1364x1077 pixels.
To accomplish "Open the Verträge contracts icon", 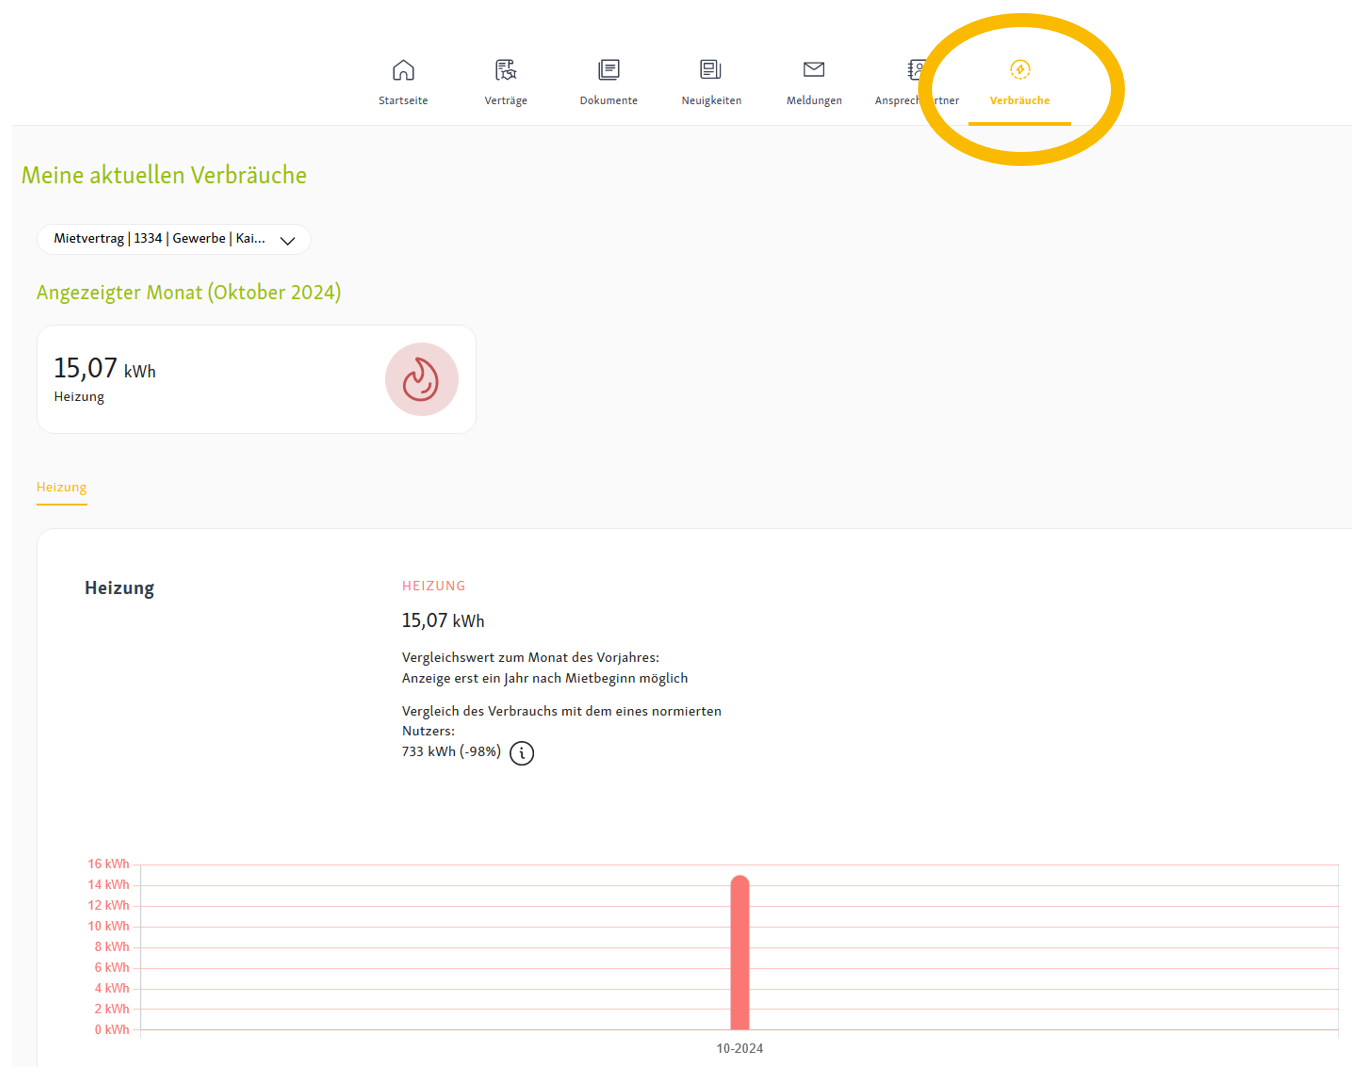I will (x=506, y=70).
